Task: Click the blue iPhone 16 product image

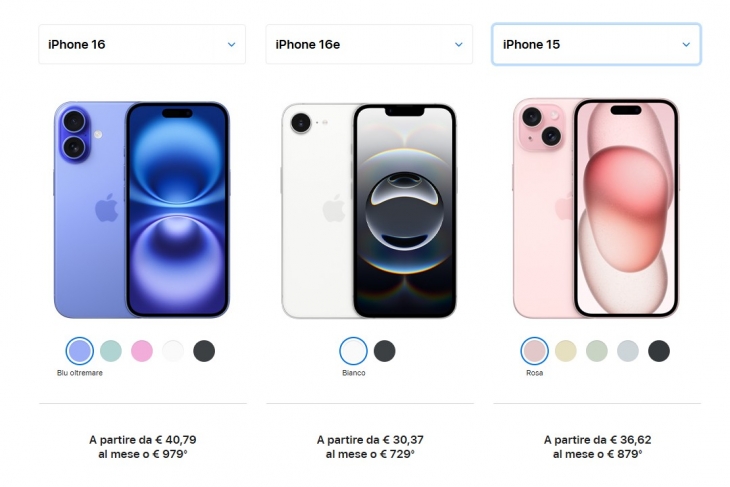Action: pyautogui.click(x=142, y=210)
